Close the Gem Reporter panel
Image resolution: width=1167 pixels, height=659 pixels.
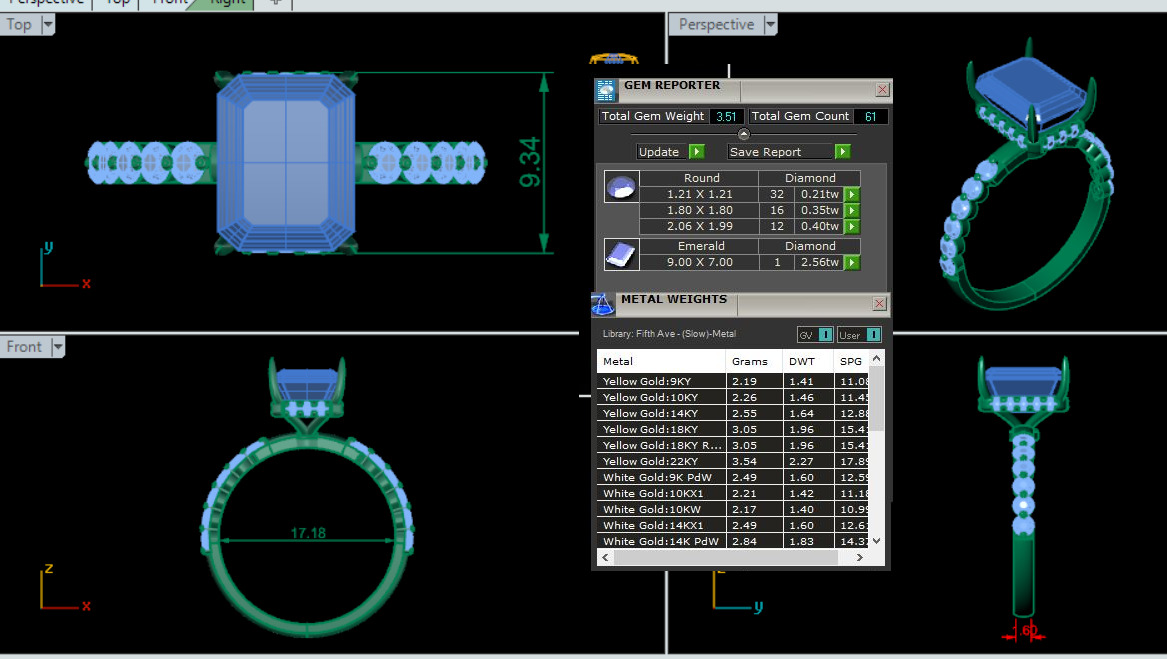(882, 90)
